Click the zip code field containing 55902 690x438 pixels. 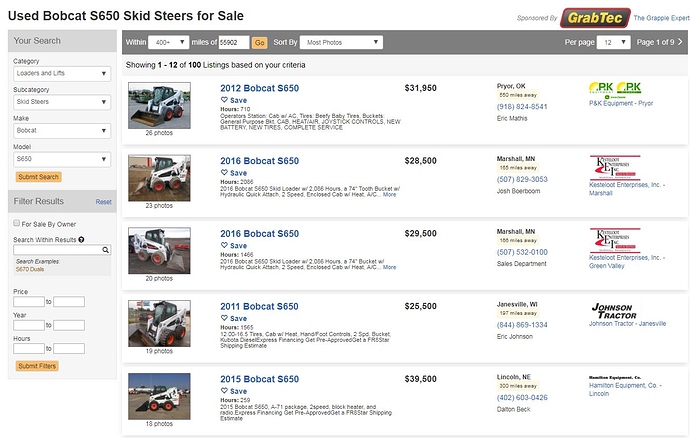(x=234, y=42)
